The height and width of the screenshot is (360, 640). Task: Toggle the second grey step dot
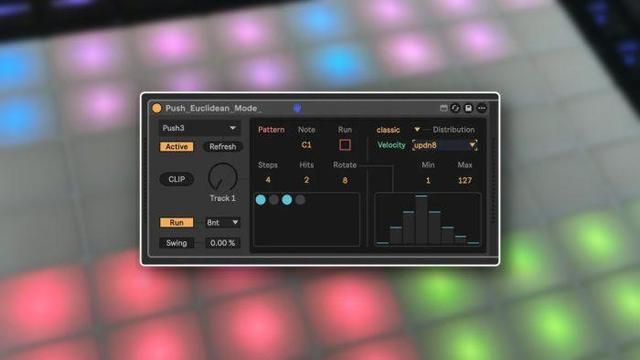(x=274, y=200)
